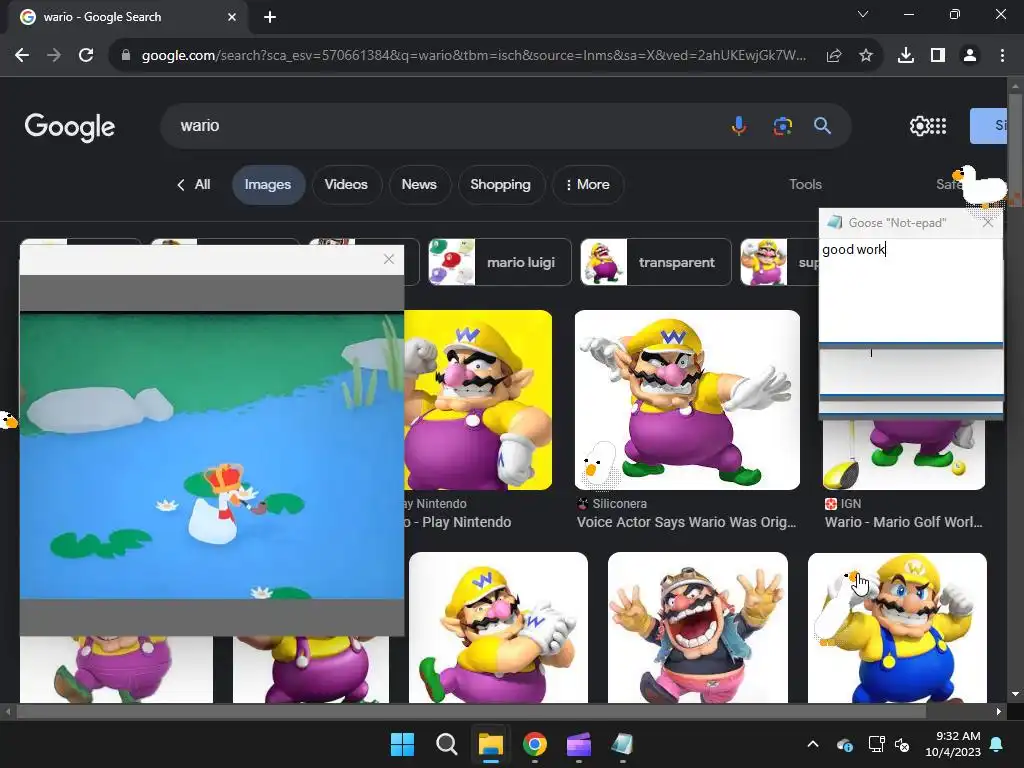
Task: Click the Siliconera source label
Action: pyautogui.click(x=619, y=504)
